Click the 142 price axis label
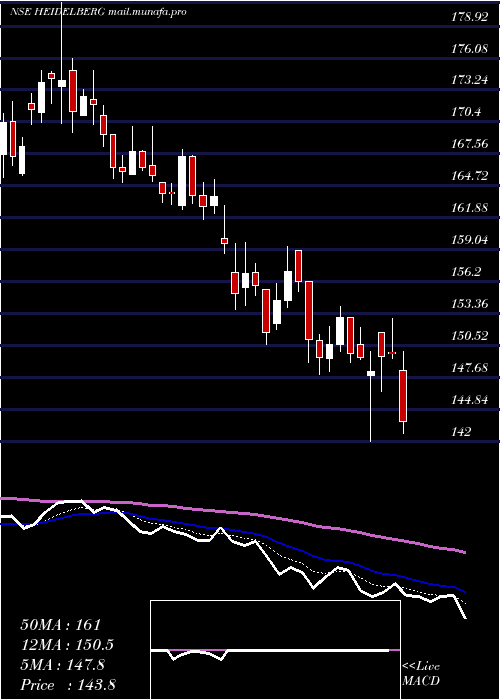 [x=461, y=432]
